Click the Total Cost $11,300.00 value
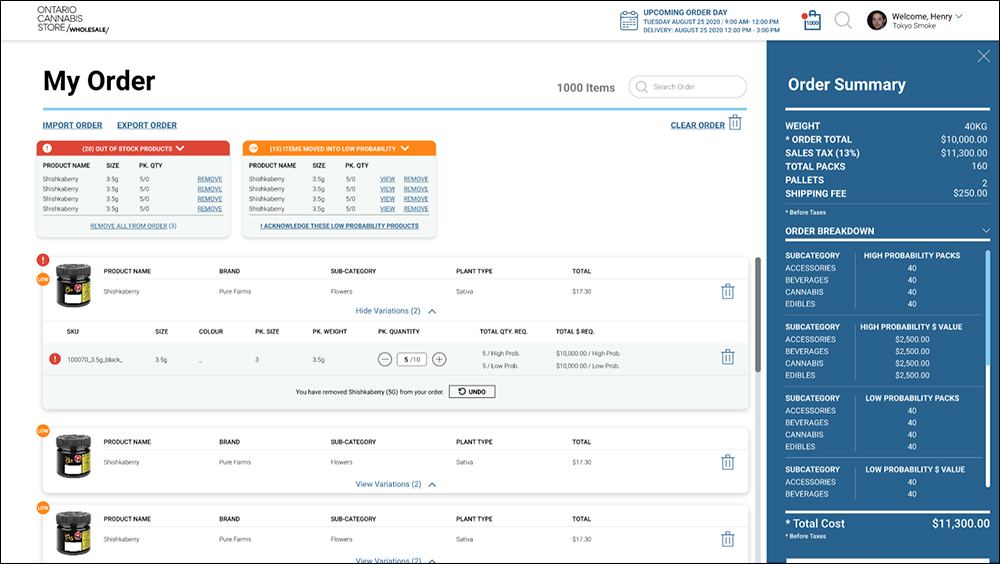 [x=960, y=524]
